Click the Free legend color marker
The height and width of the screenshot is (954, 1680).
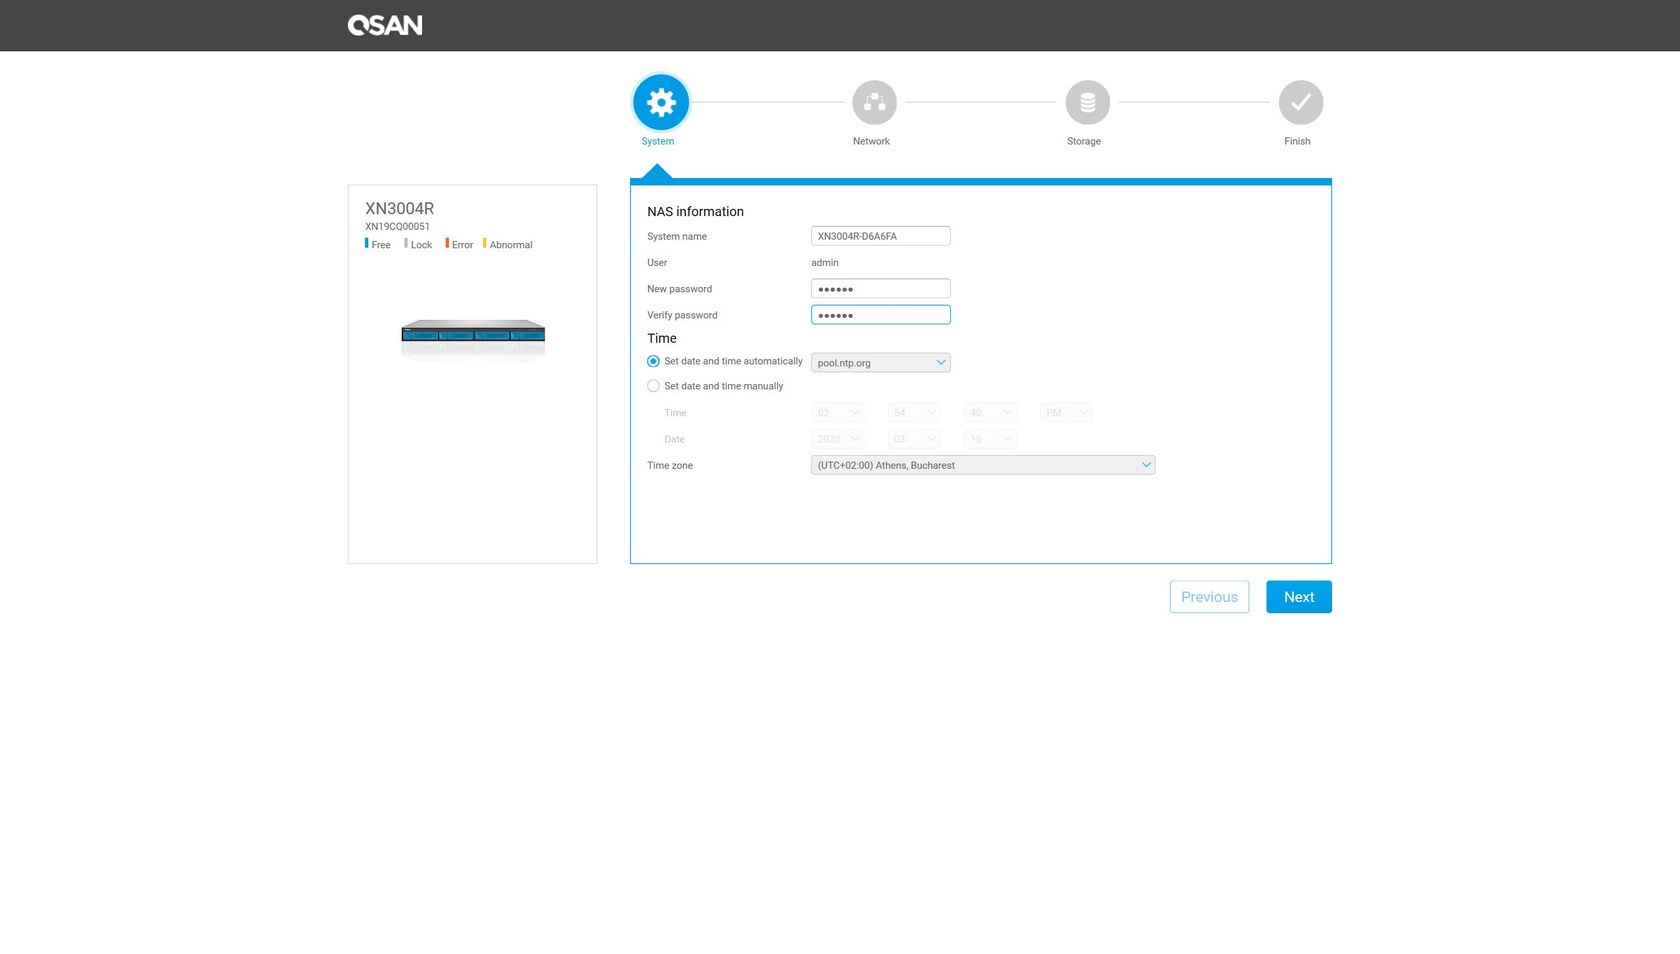coord(367,243)
